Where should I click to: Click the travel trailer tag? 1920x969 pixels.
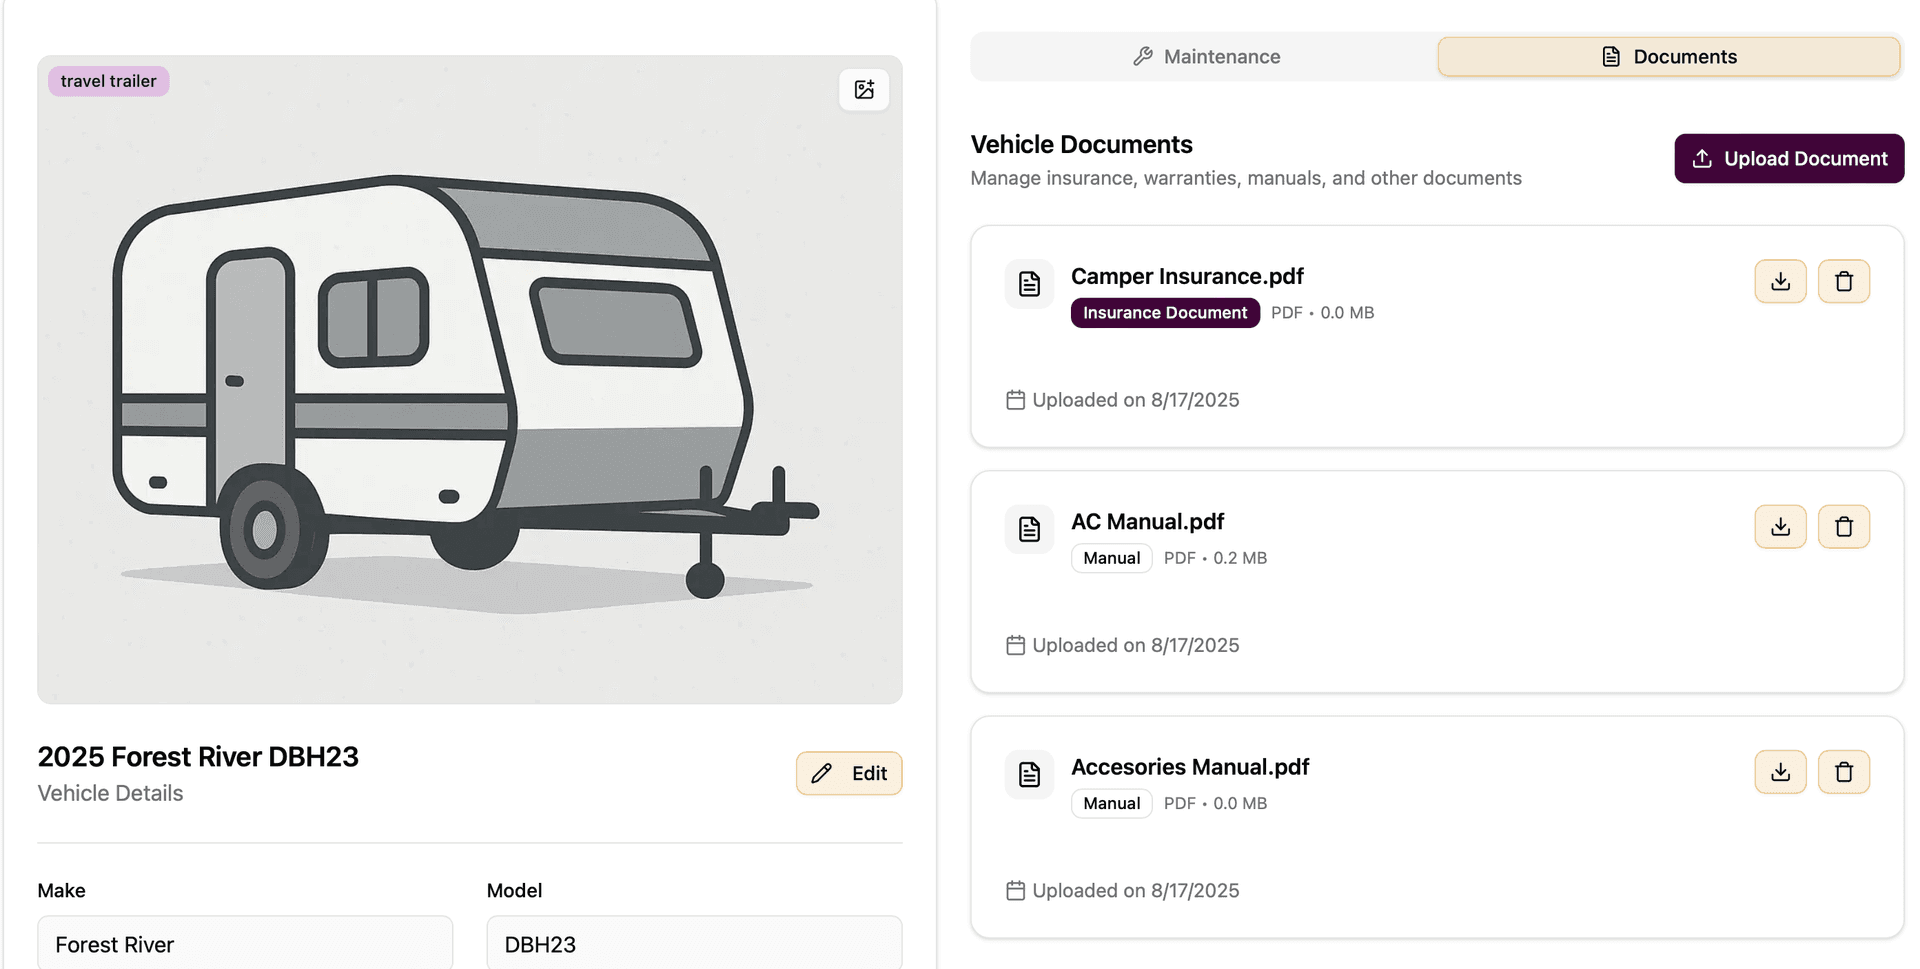108,81
